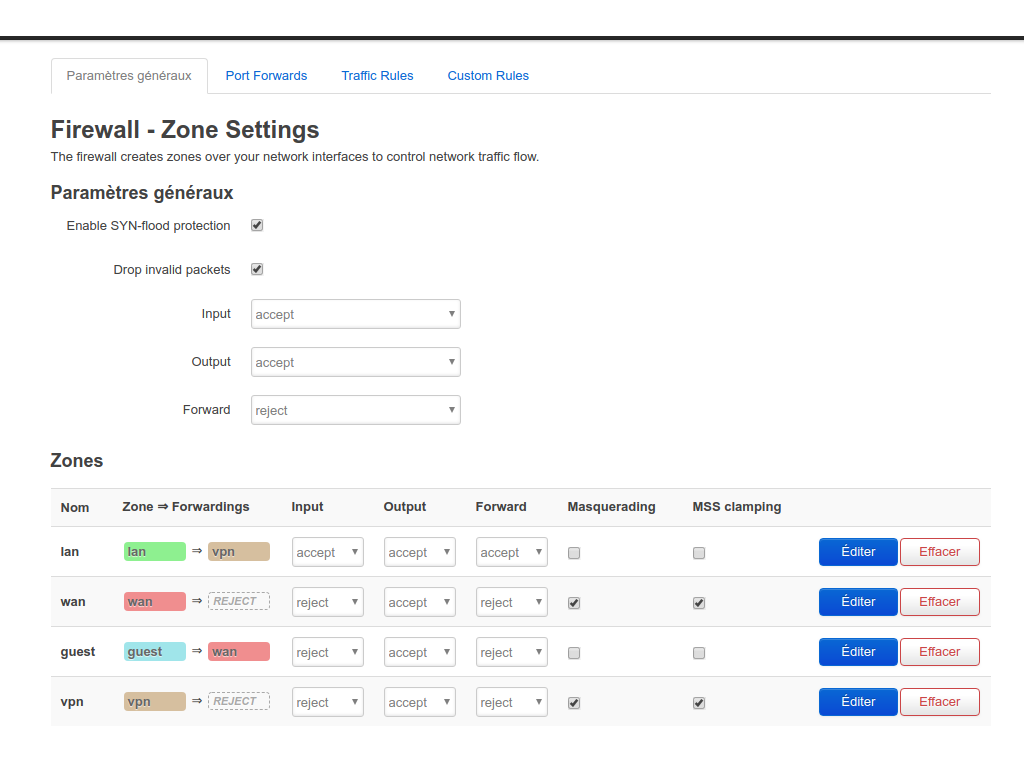Disable MSS clamping for wan zone
This screenshot has width=1024, height=768.
coord(699,603)
